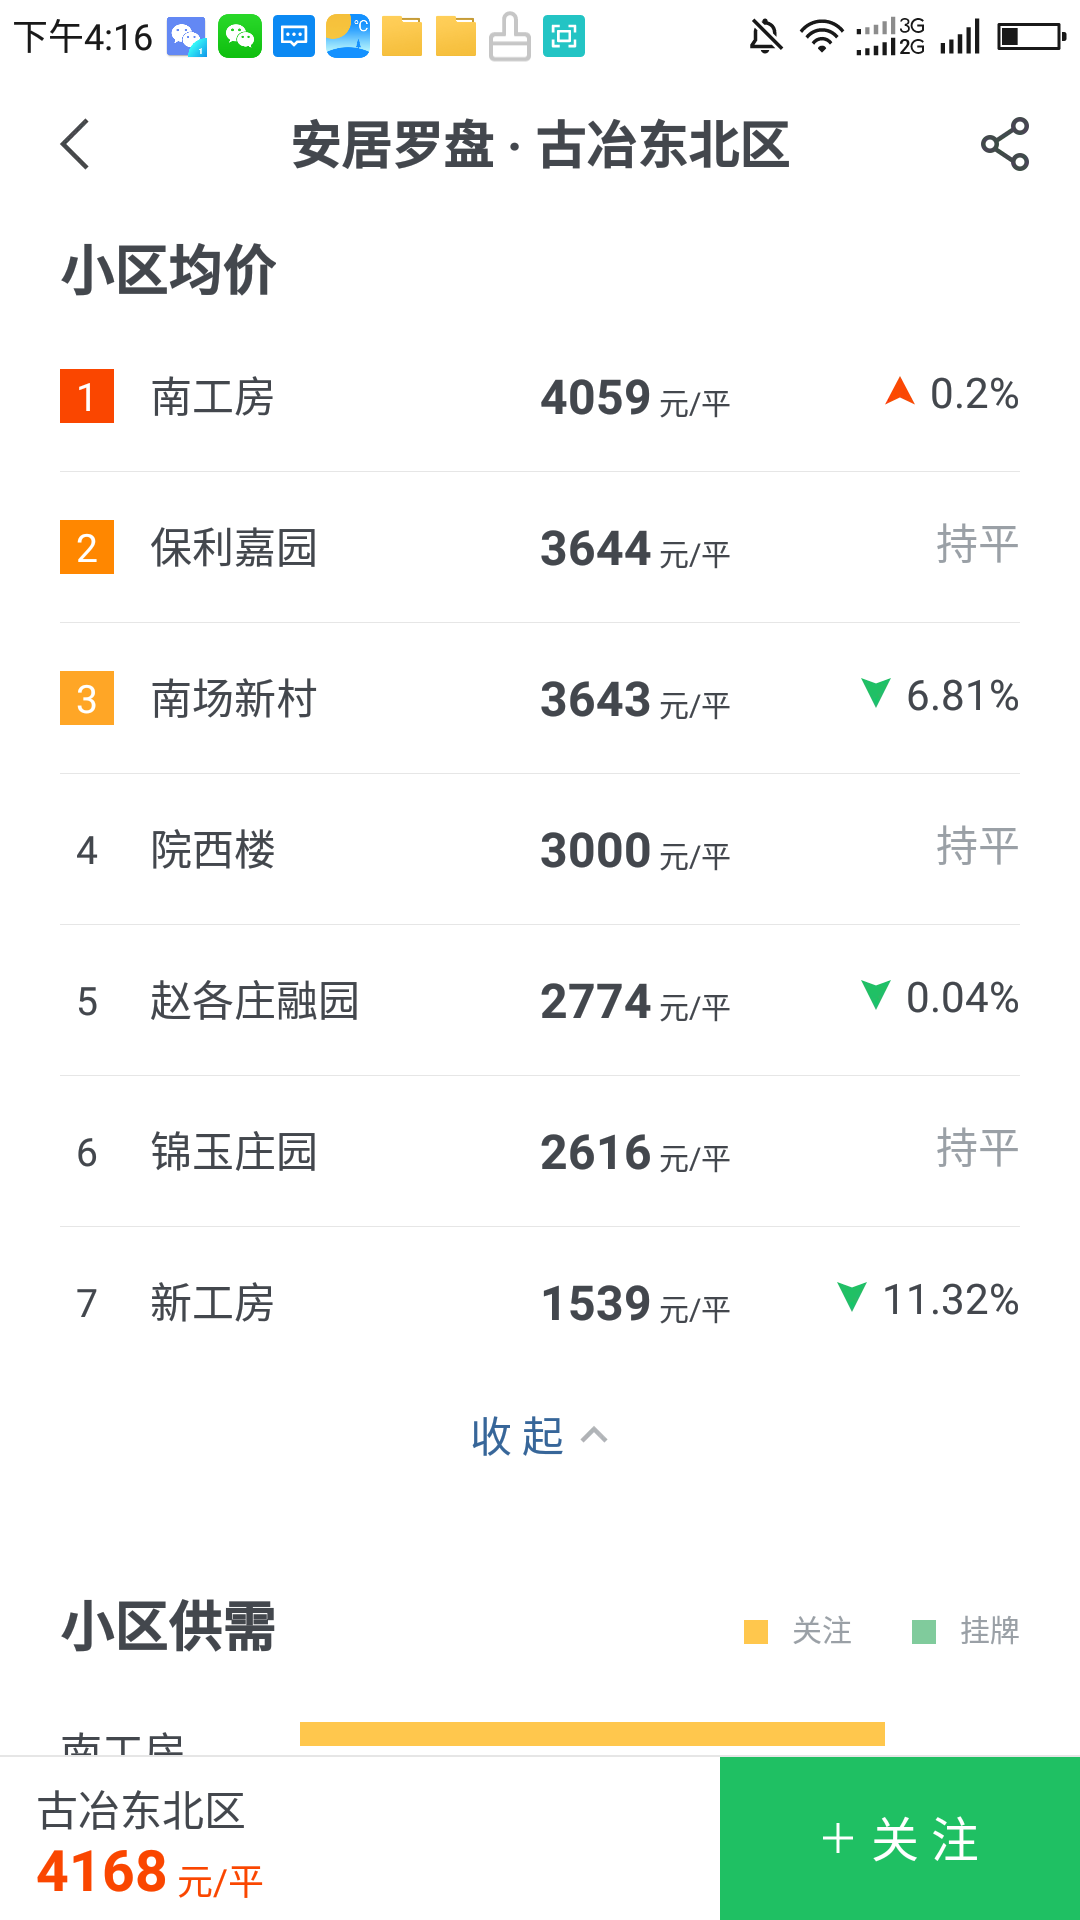Tap the WeChat status bar icon
This screenshot has height=1920, width=1080.
click(x=240, y=37)
